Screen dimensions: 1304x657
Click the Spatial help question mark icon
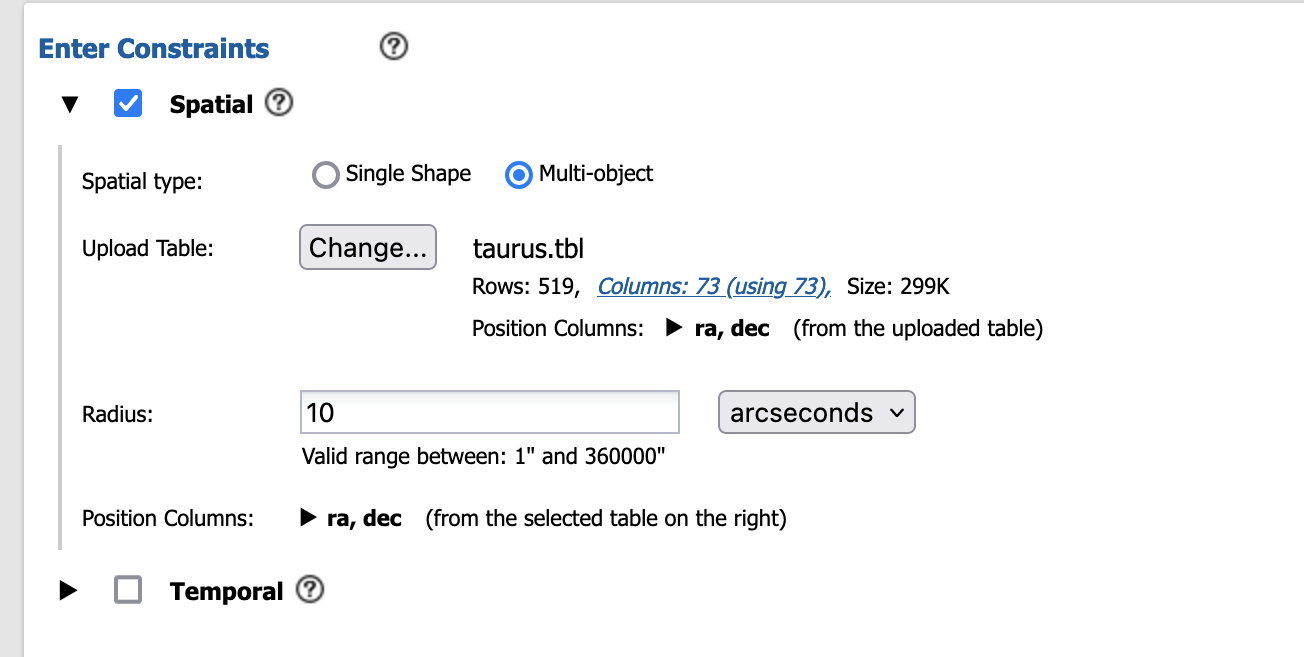(279, 102)
